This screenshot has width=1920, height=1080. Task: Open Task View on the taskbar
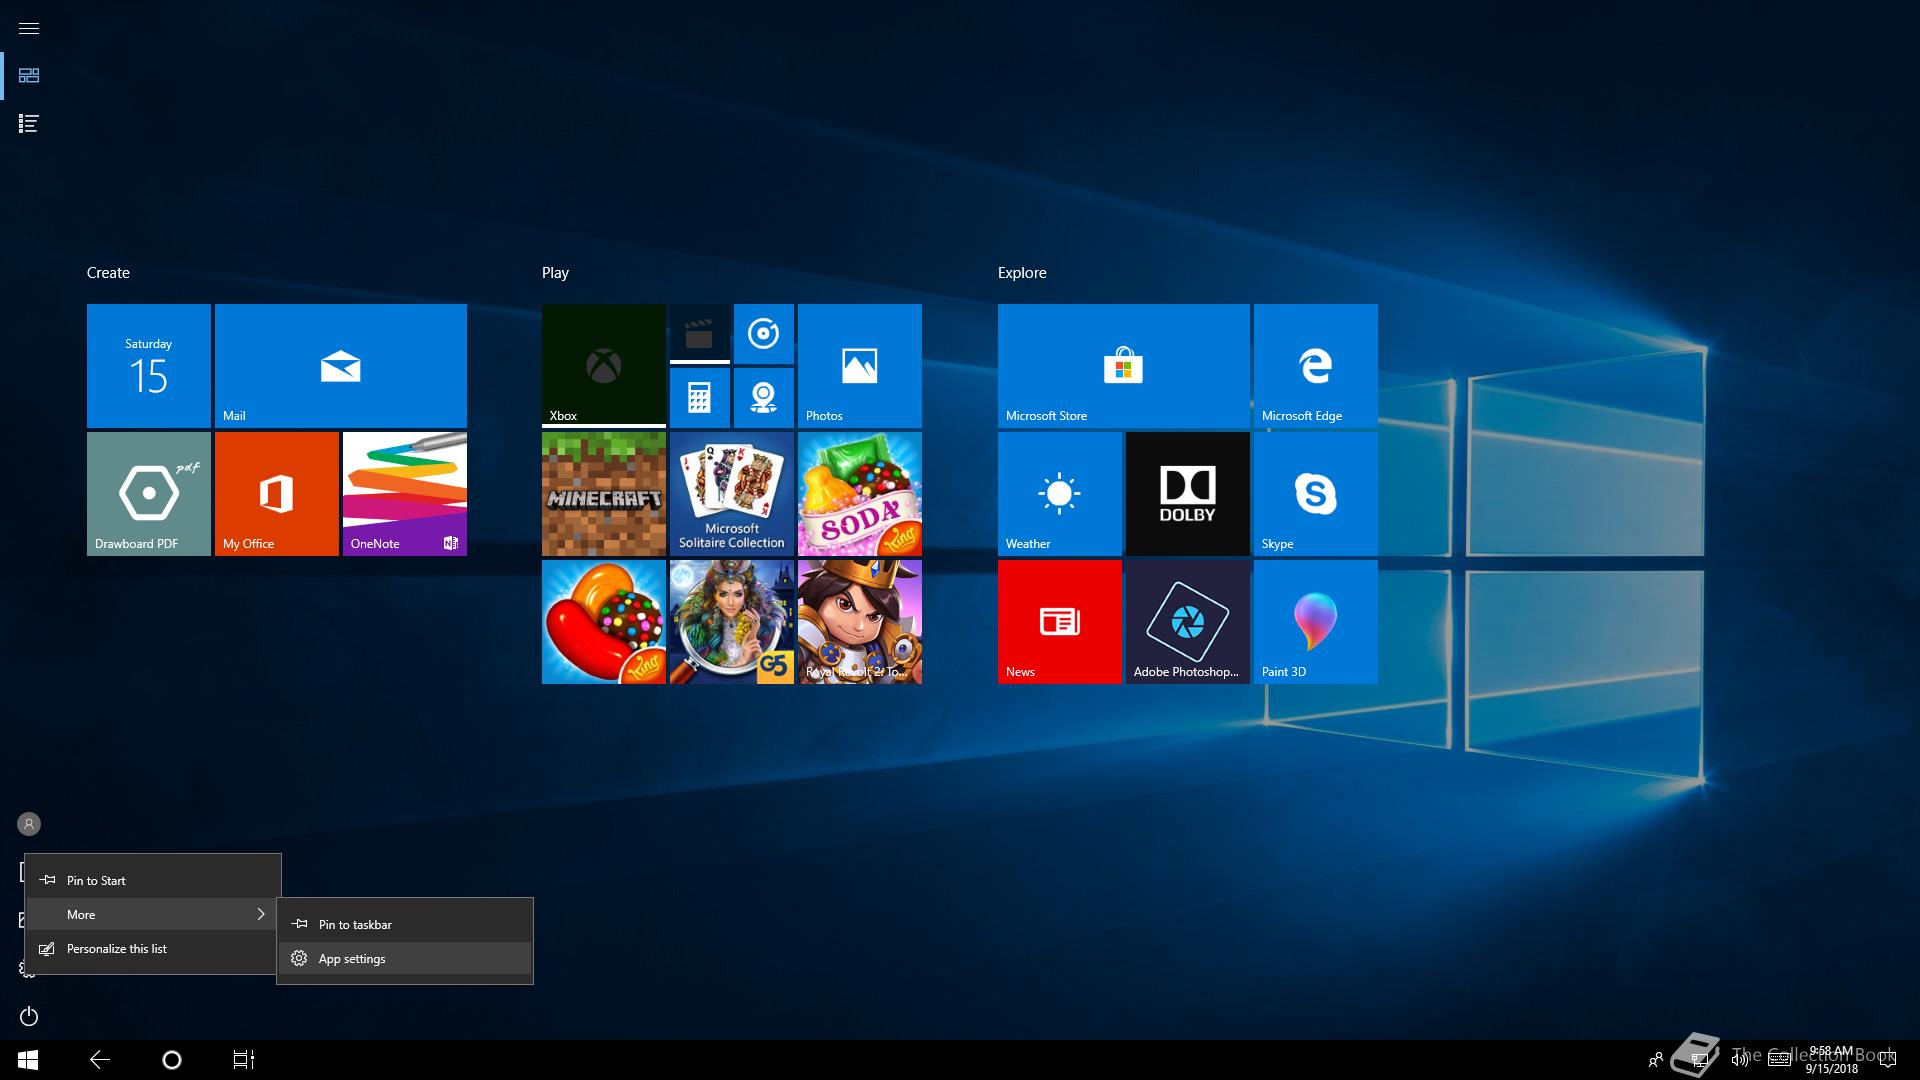(x=244, y=1060)
